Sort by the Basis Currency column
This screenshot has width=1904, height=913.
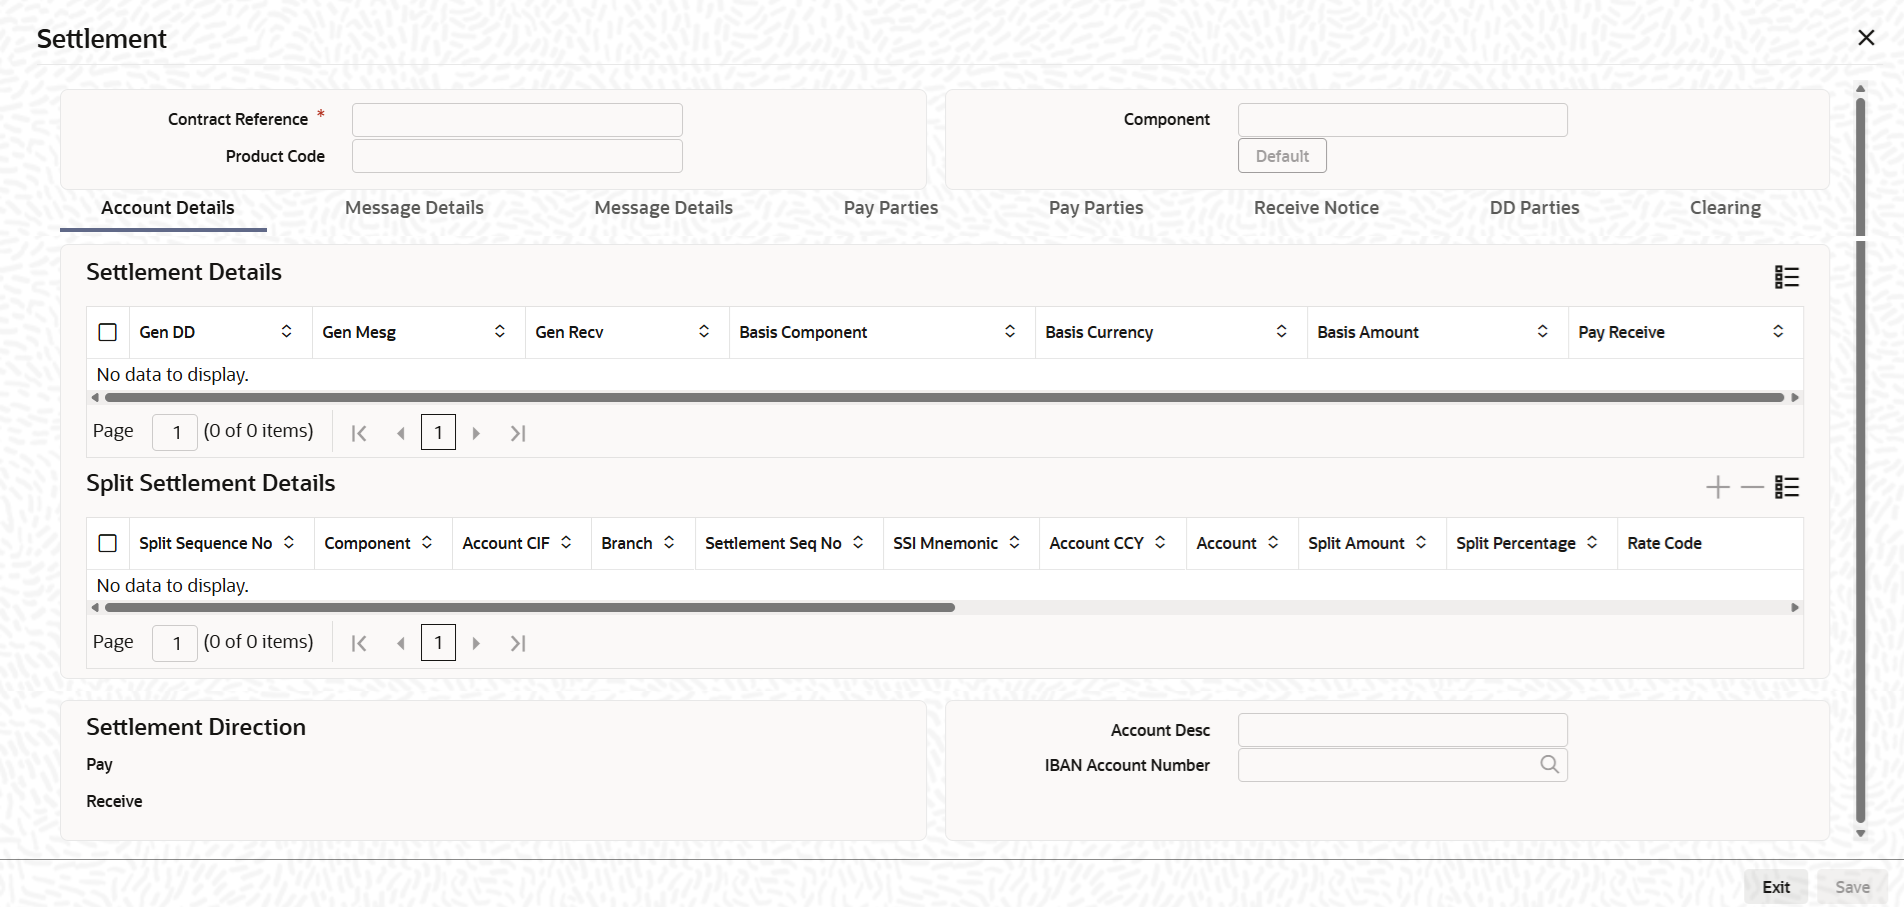point(1282,331)
